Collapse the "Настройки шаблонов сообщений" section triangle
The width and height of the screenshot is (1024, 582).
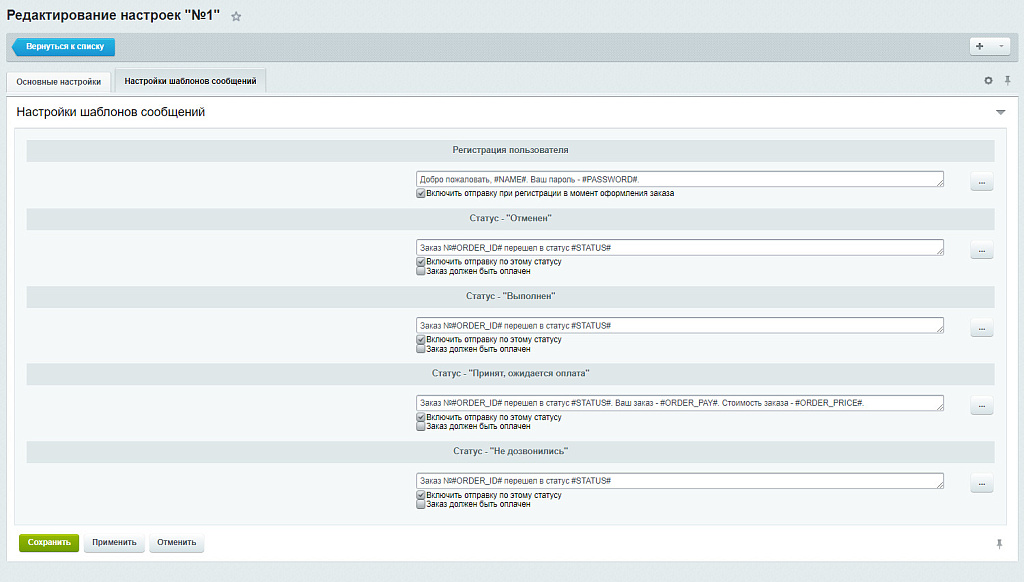(x=1000, y=113)
